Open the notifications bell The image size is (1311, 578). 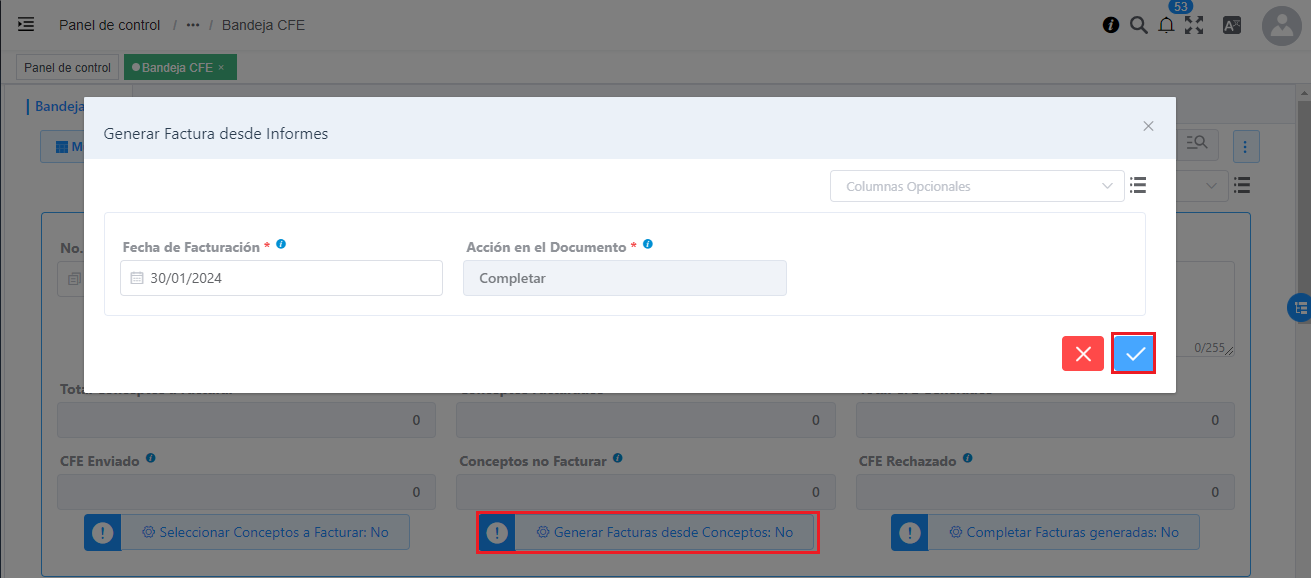click(x=1166, y=26)
